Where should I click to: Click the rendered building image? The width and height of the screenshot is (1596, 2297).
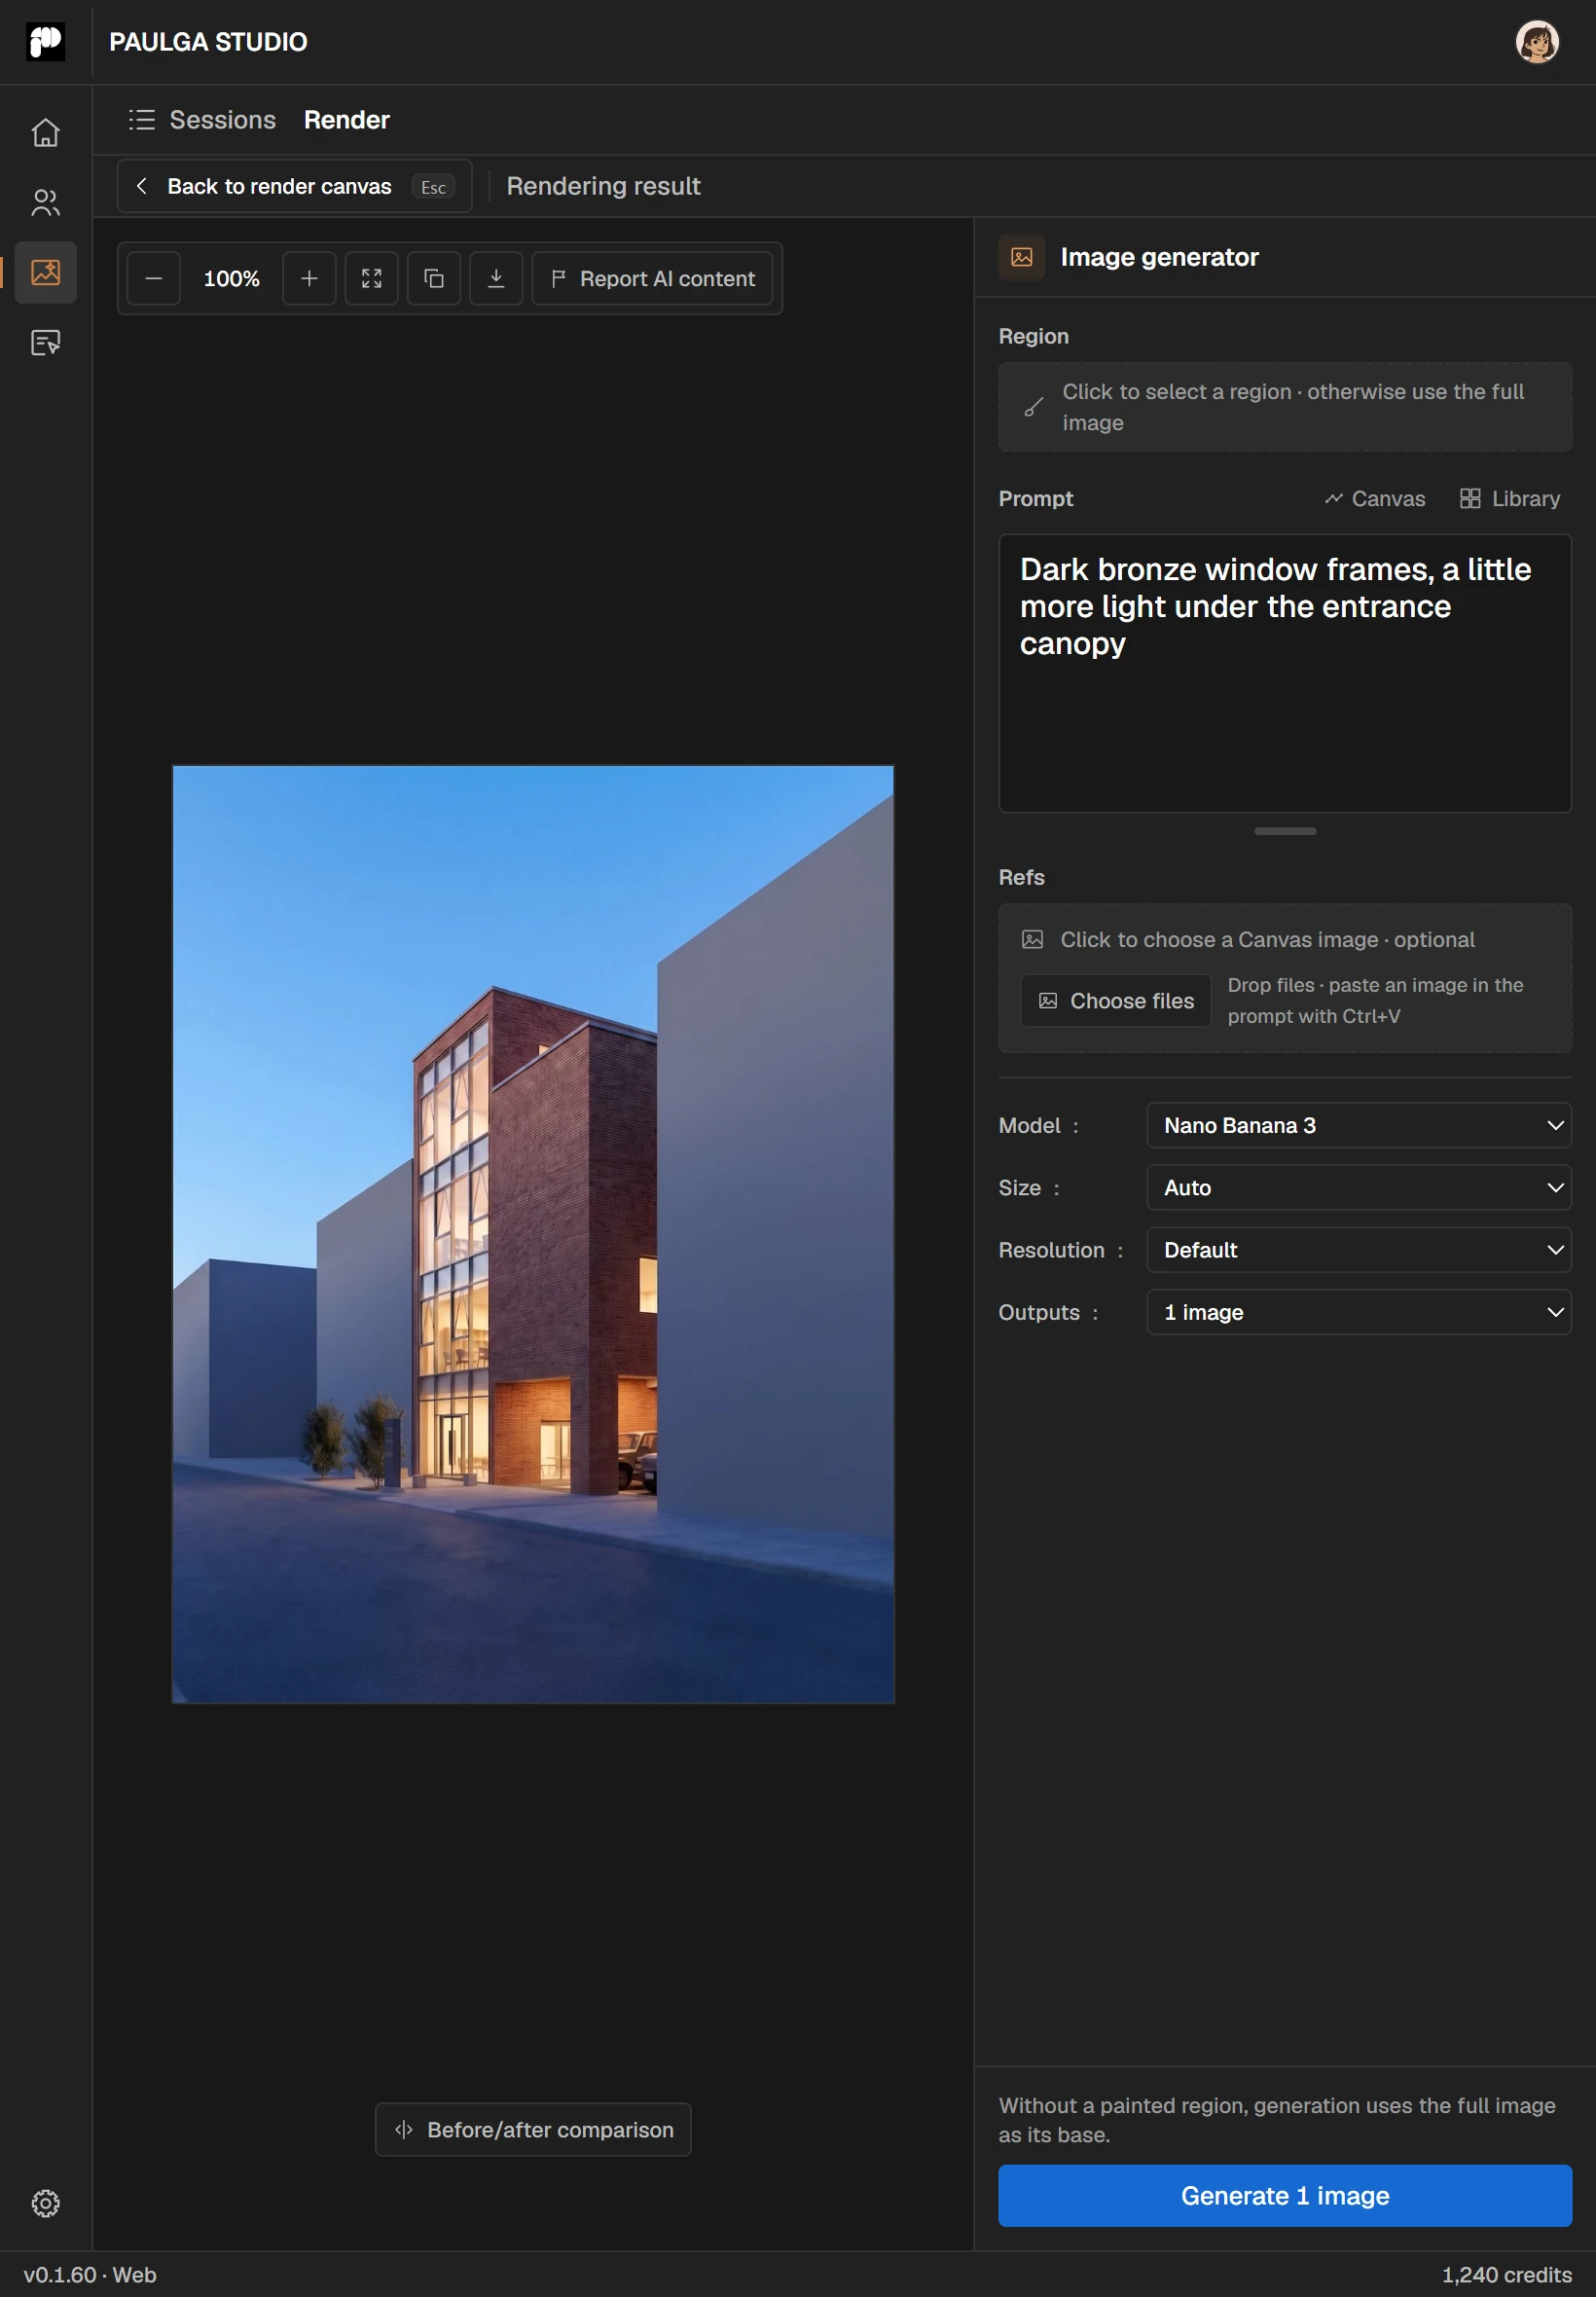tap(533, 1234)
